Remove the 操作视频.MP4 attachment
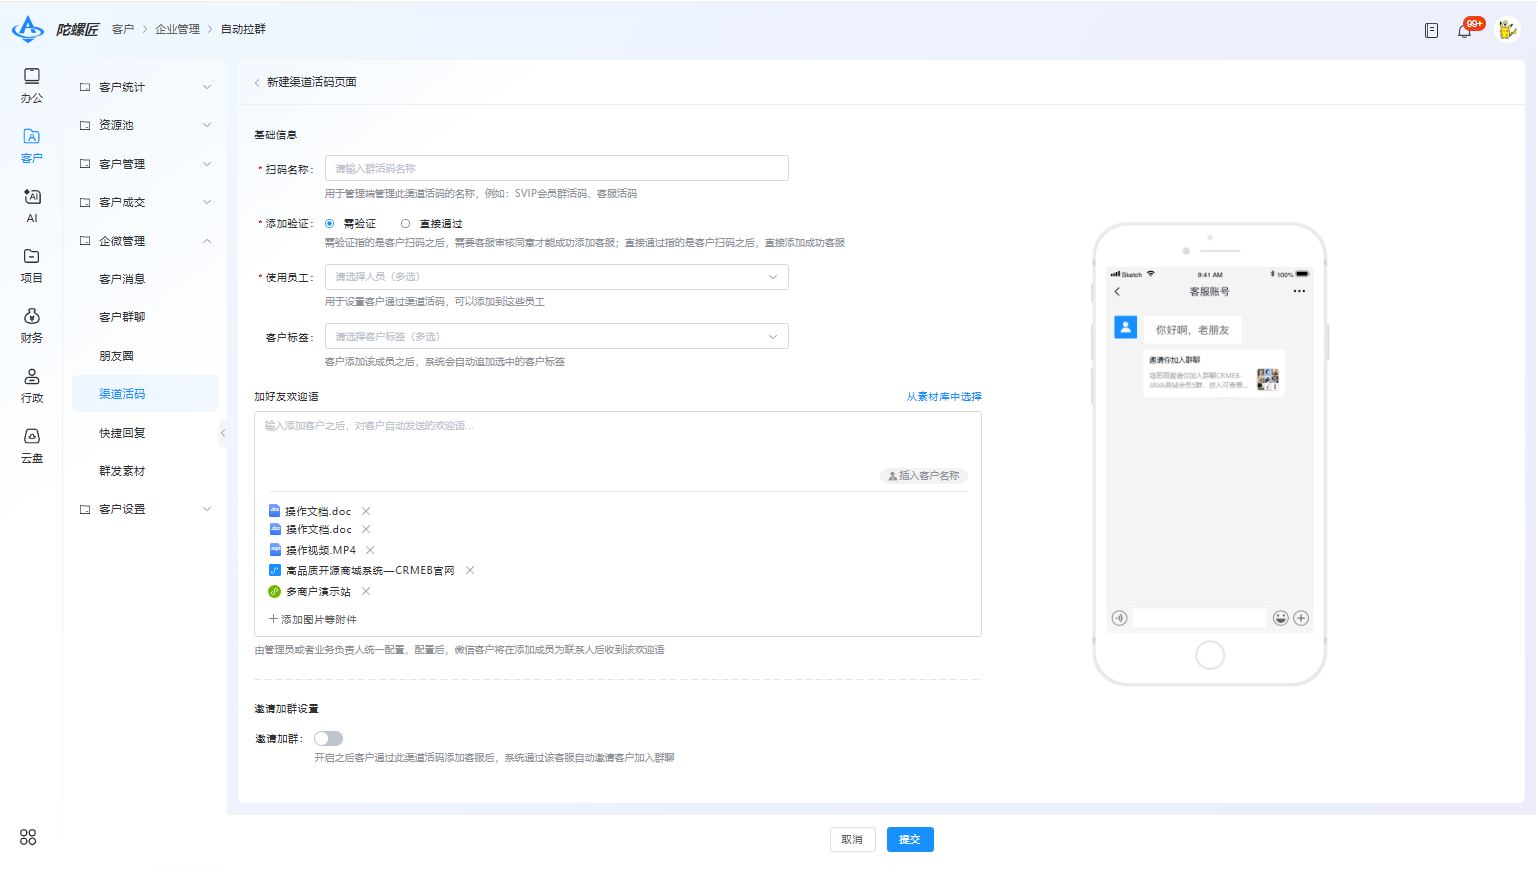The width and height of the screenshot is (1538, 872). click(x=370, y=550)
